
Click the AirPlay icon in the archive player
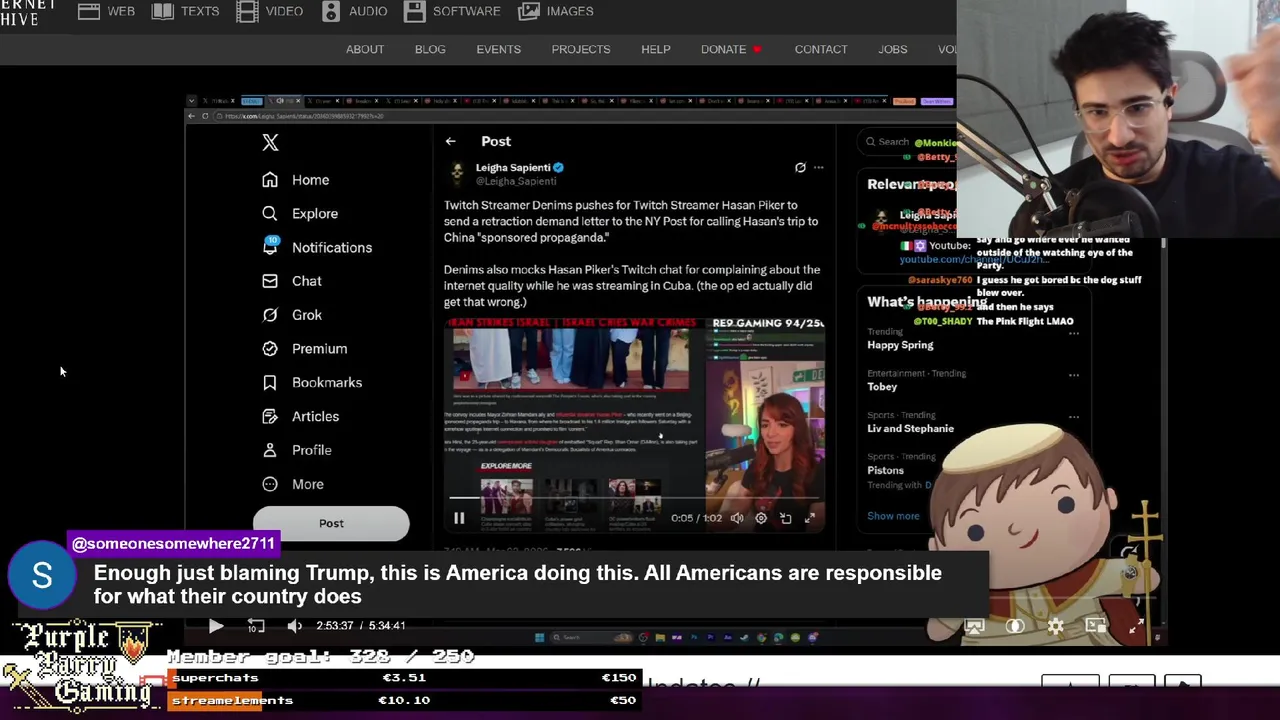pyautogui.click(x=974, y=626)
